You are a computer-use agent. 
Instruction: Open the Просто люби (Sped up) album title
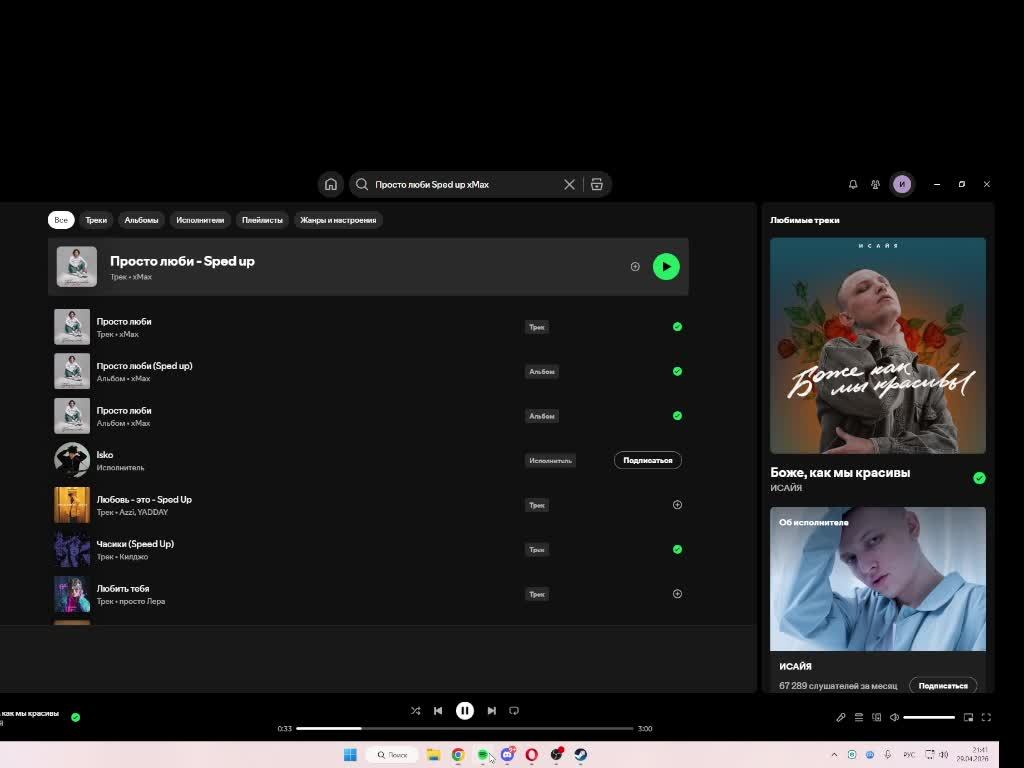(144, 366)
